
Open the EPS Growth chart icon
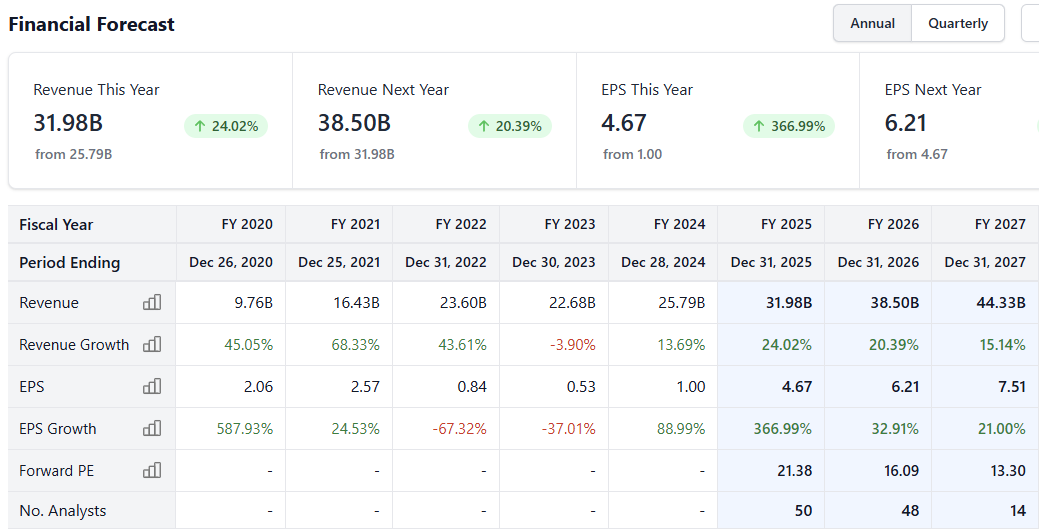(x=152, y=428)
